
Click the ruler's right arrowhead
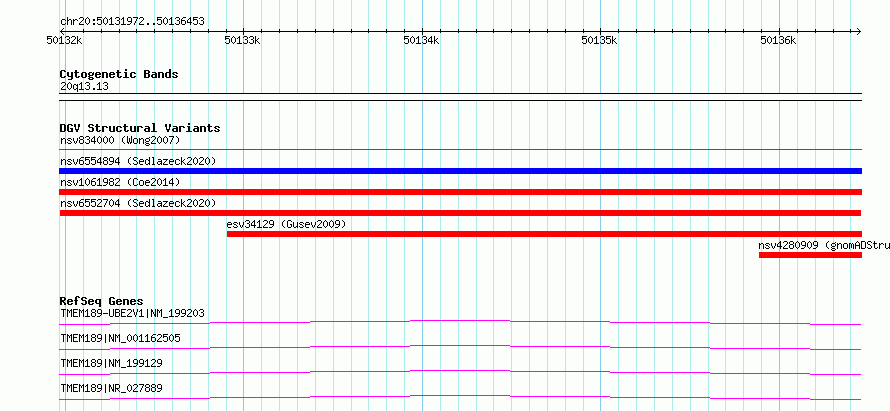(x=859, y=31)
